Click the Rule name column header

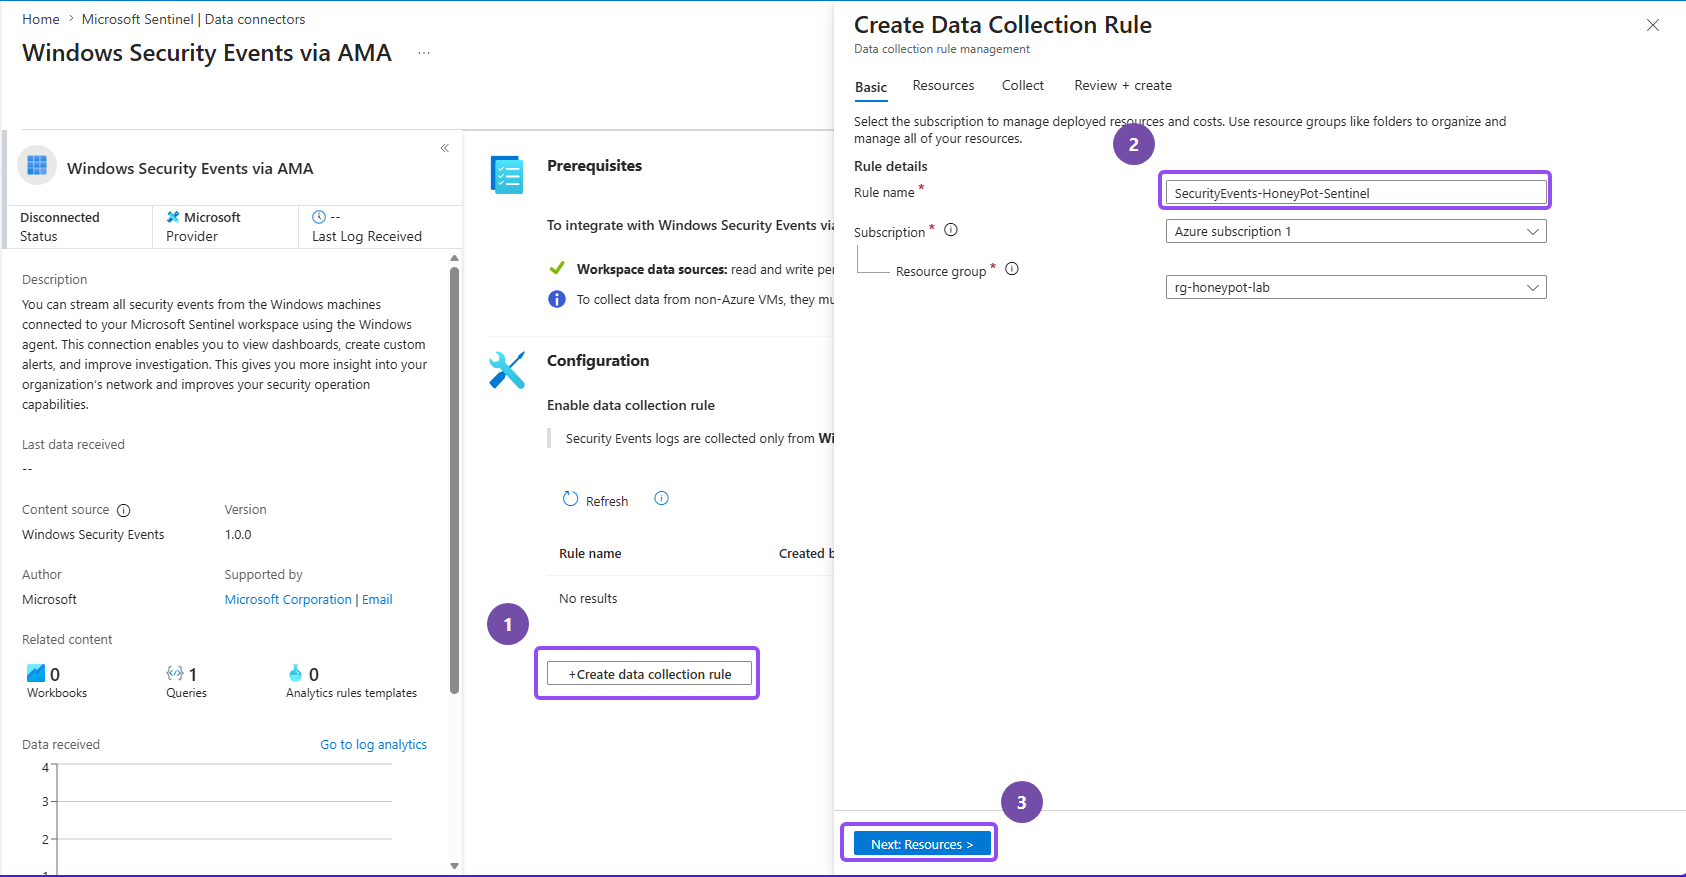590,554
